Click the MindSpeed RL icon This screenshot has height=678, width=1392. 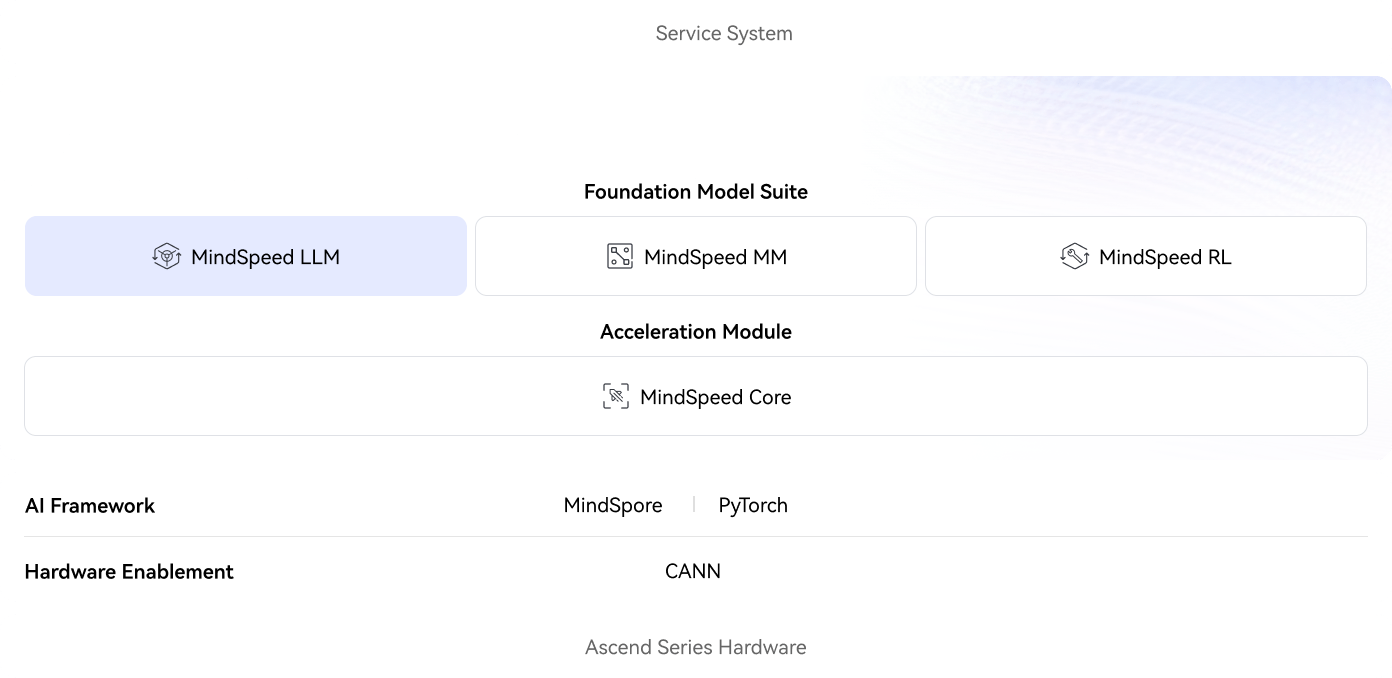pyautogui.click(x=1074, y=257)
